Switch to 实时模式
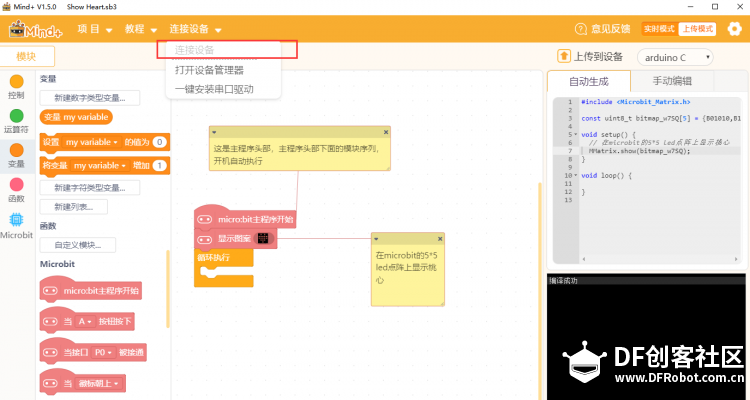The height and width of the screenshot is (400, 750). pos(659,29)
